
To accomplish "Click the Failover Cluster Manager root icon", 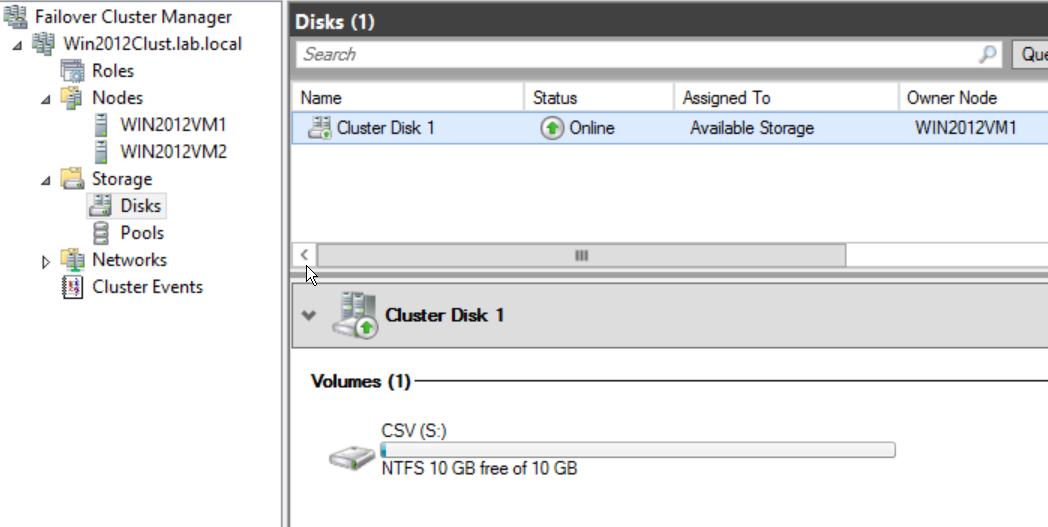I will pos(15,16).
